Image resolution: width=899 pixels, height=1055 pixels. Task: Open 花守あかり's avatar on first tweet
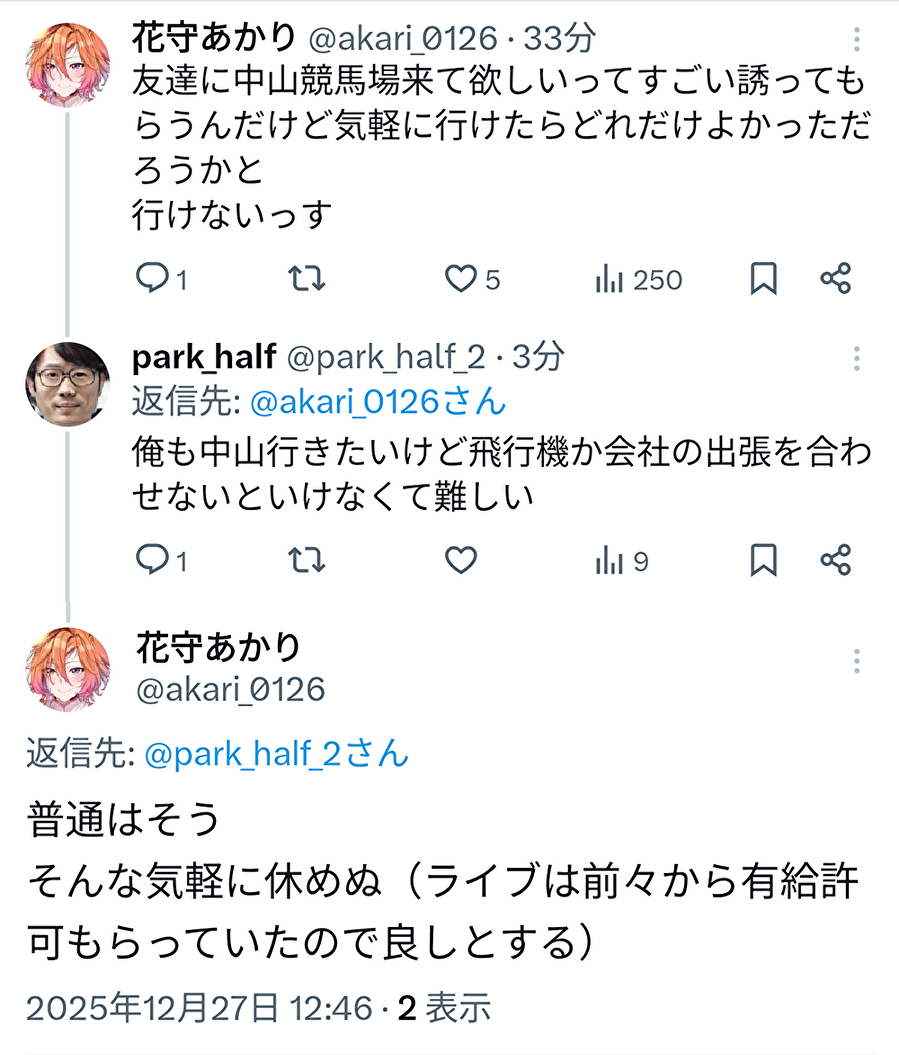click(x=67, y=64)
